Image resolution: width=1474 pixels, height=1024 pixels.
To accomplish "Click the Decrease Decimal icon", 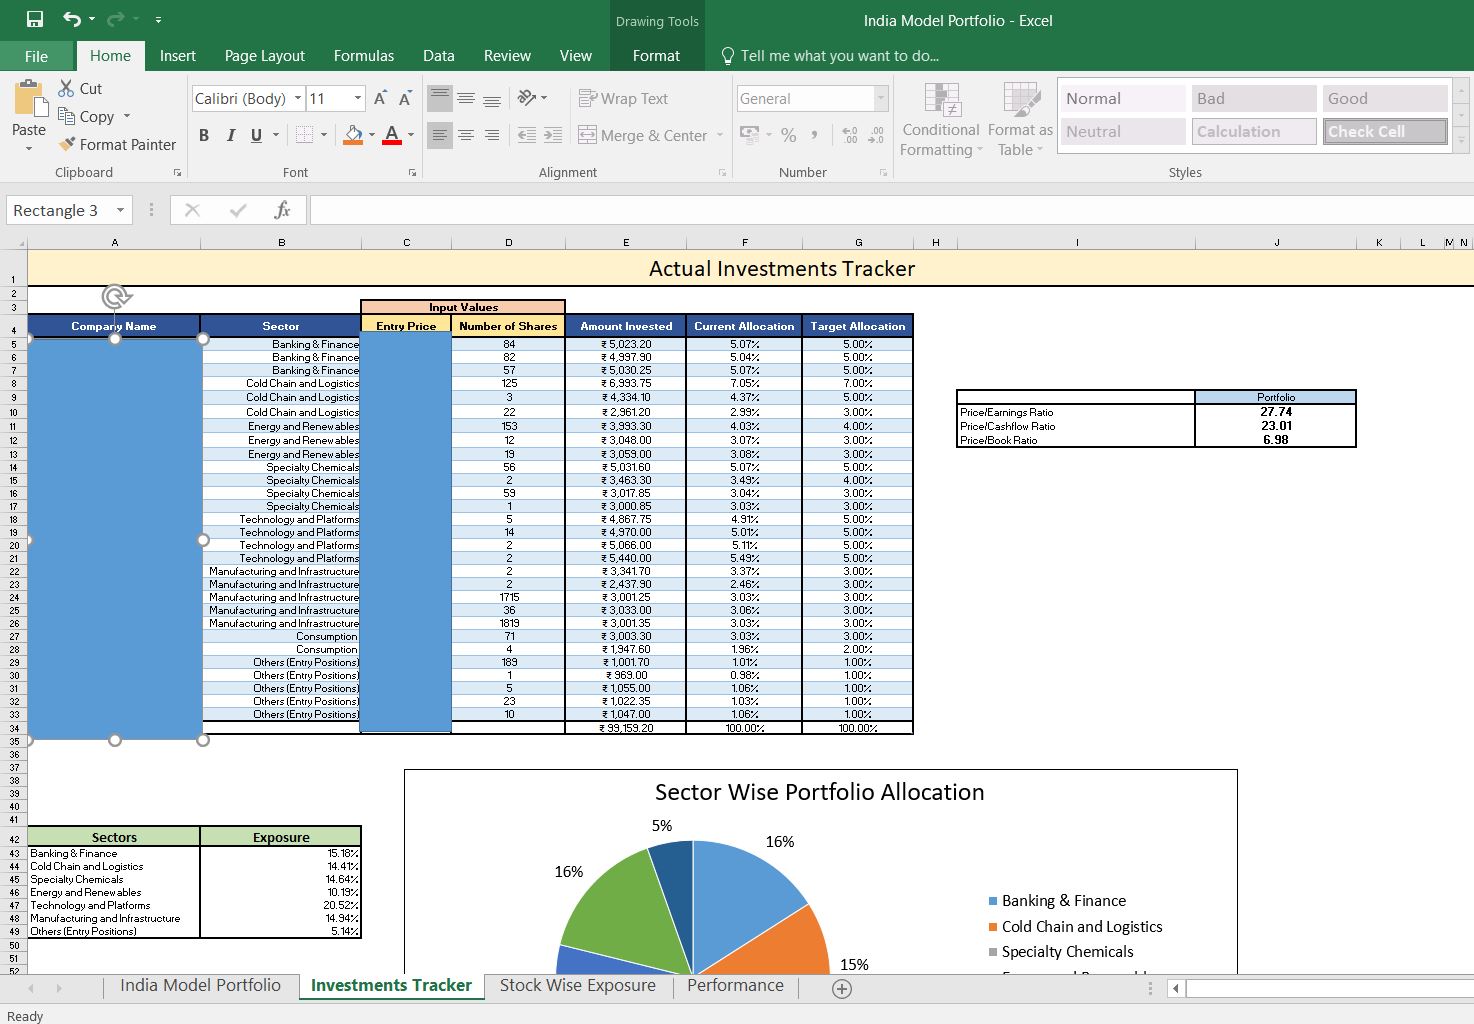I will pos(877,134).
